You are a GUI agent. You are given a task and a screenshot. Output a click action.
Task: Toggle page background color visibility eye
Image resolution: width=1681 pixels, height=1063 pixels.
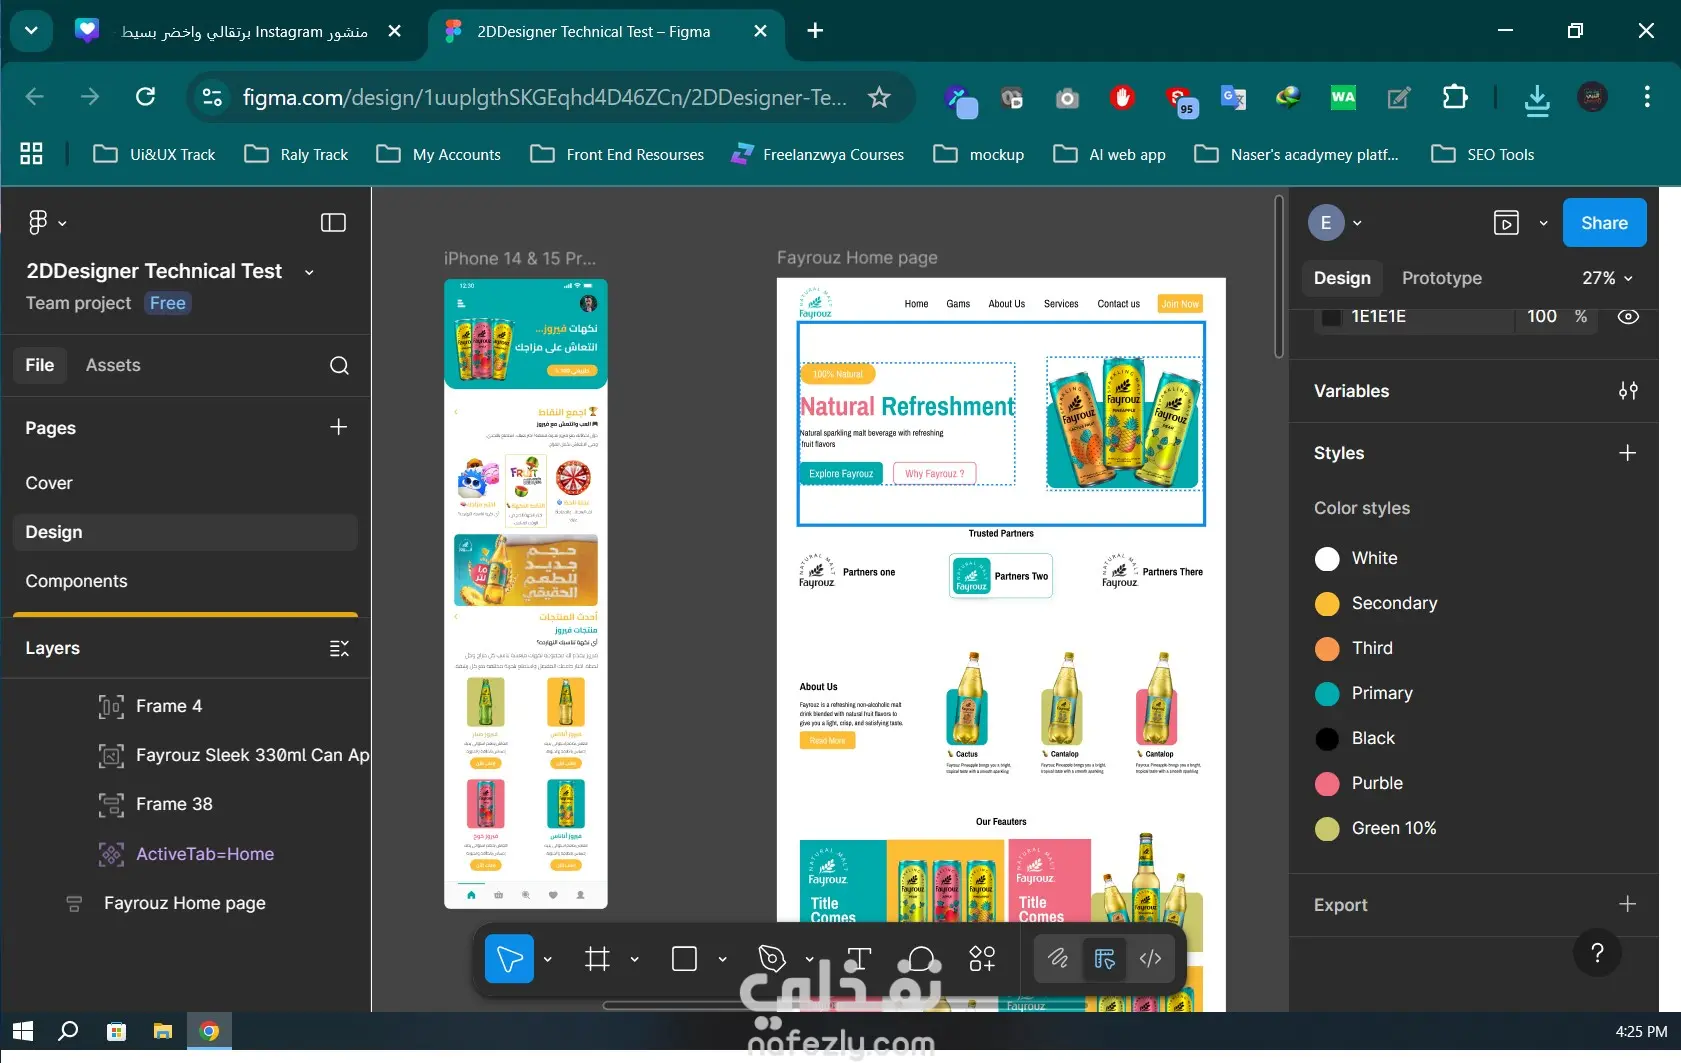coord(1628,317)
